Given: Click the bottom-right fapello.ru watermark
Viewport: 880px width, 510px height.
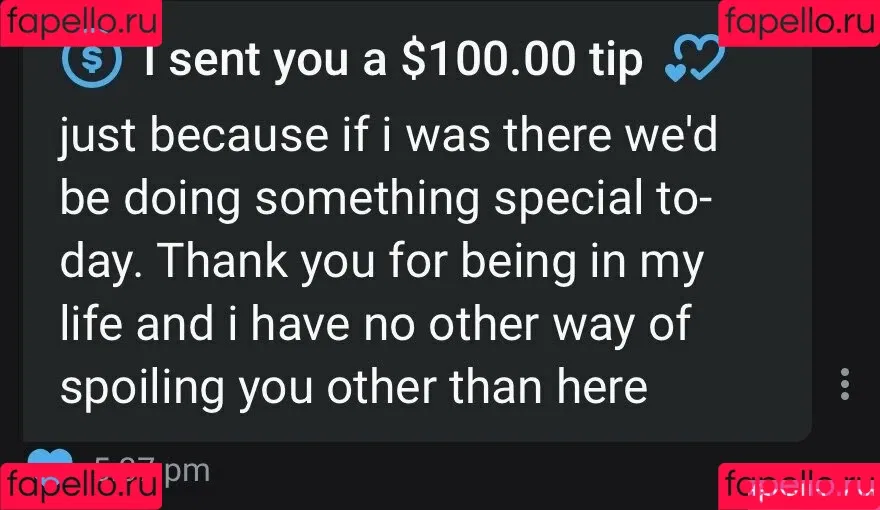Looking at the screenshot, I should click(x=799, y=486).
